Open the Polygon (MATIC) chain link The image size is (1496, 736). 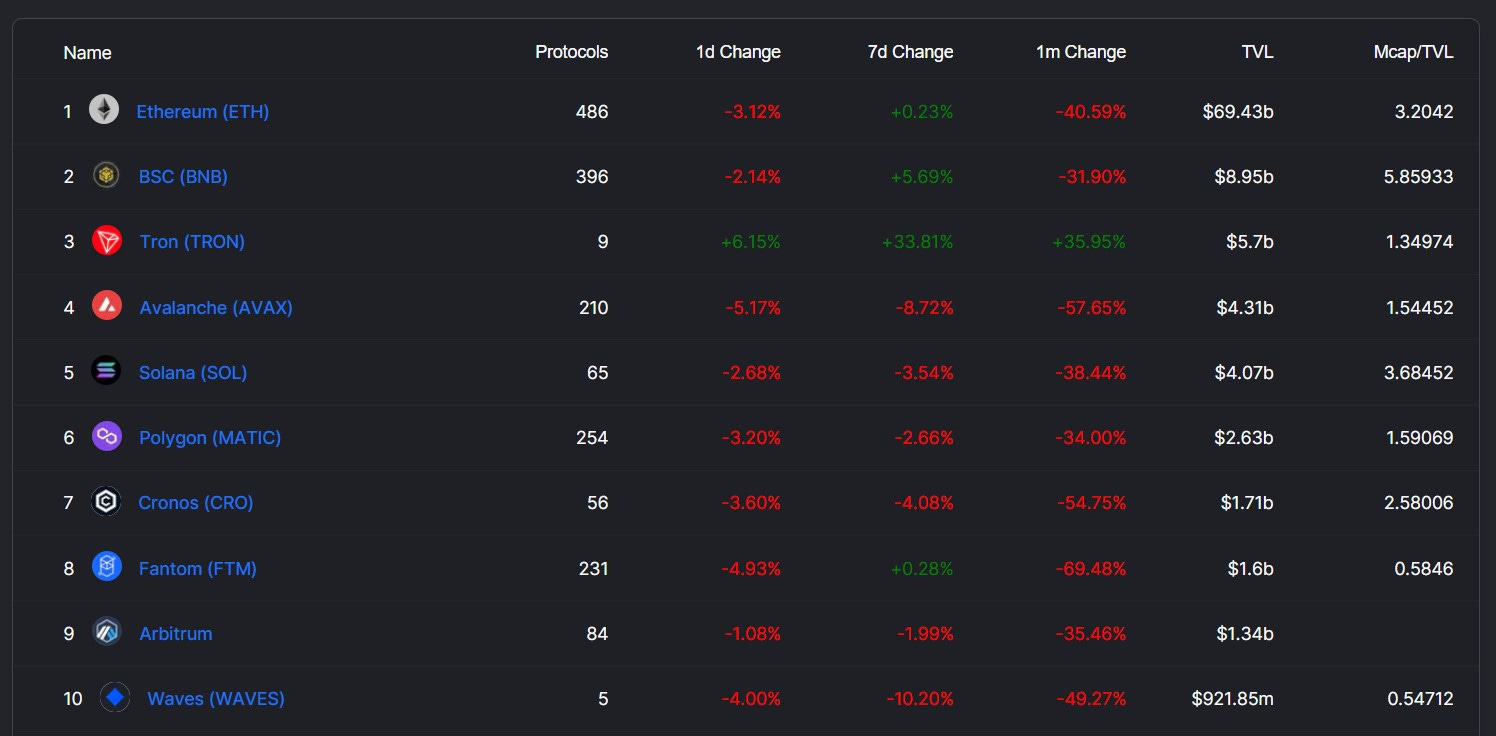click(x=210, y=438)
